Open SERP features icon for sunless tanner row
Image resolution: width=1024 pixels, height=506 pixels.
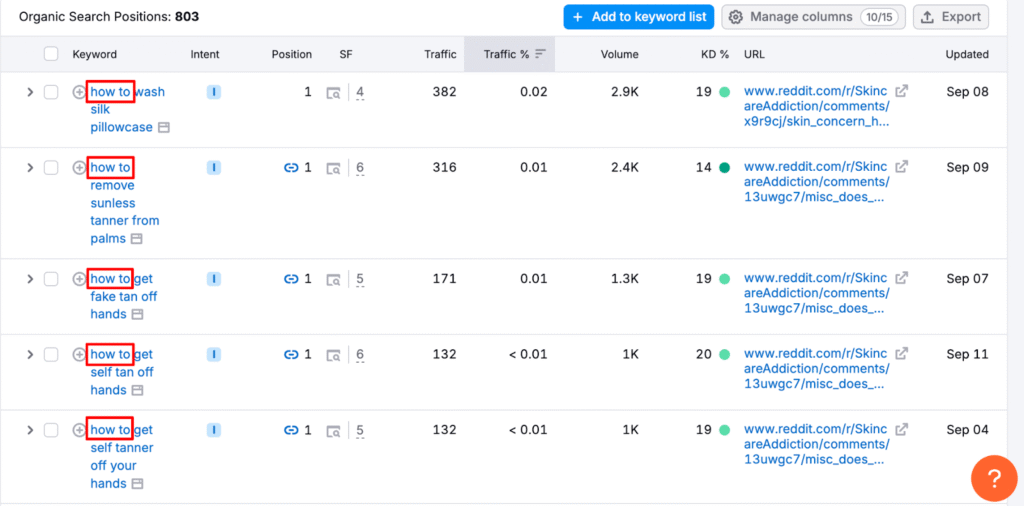[x=335, y=168]
